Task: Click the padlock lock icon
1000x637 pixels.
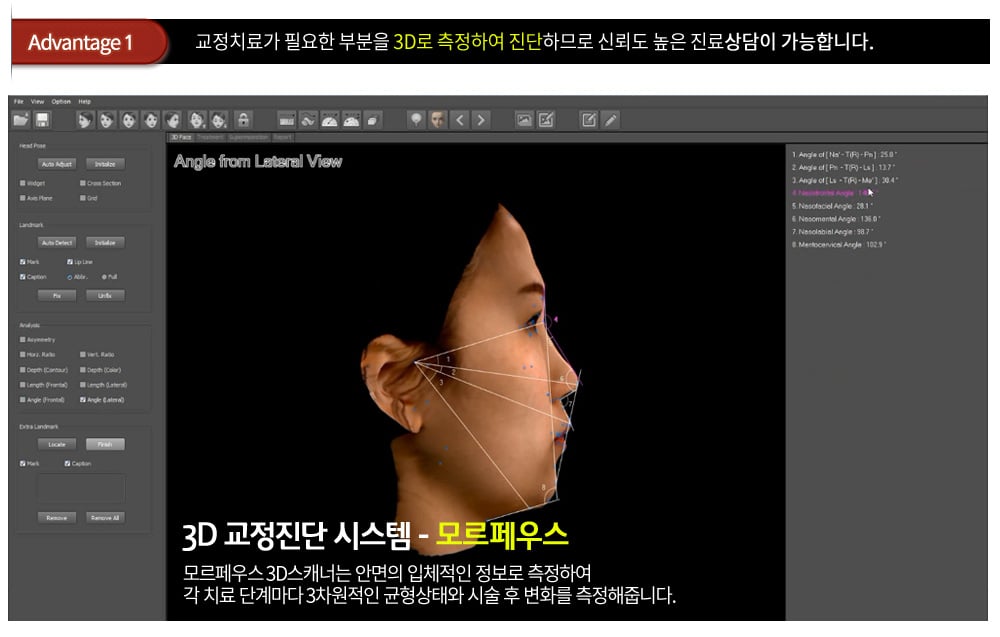Action: (243, 120)
